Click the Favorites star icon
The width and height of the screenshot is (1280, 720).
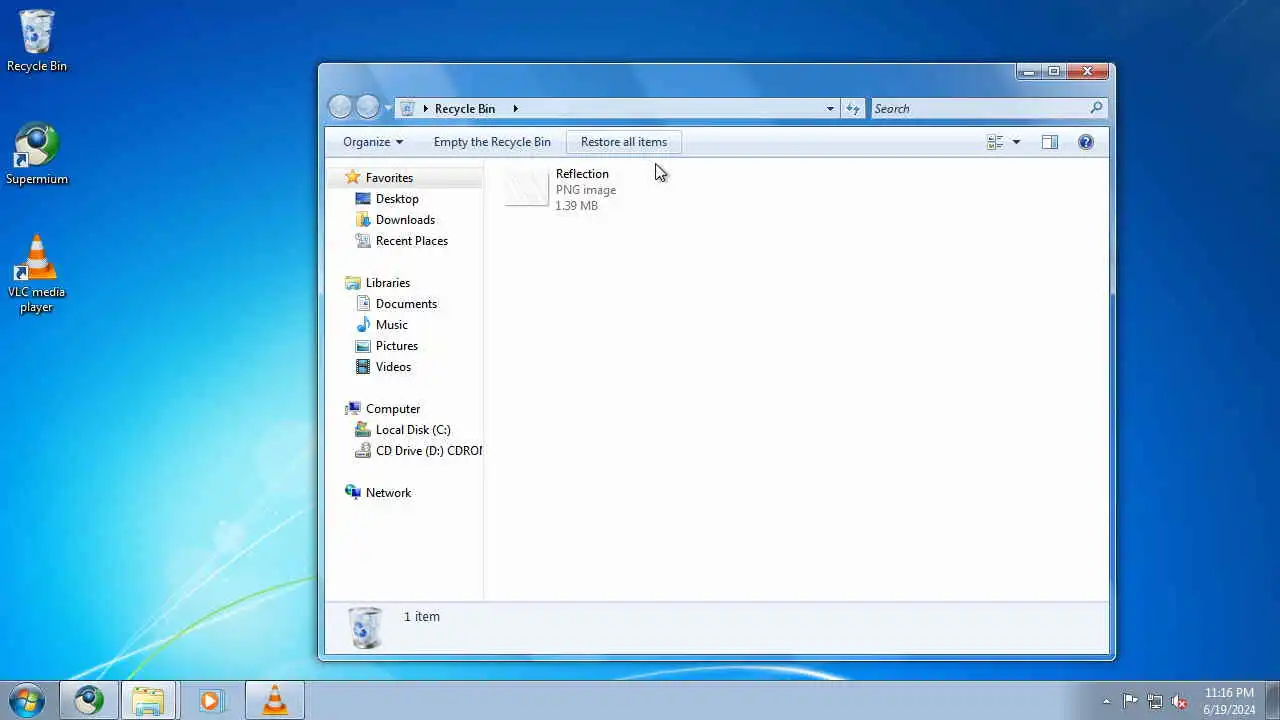(352, 177)
